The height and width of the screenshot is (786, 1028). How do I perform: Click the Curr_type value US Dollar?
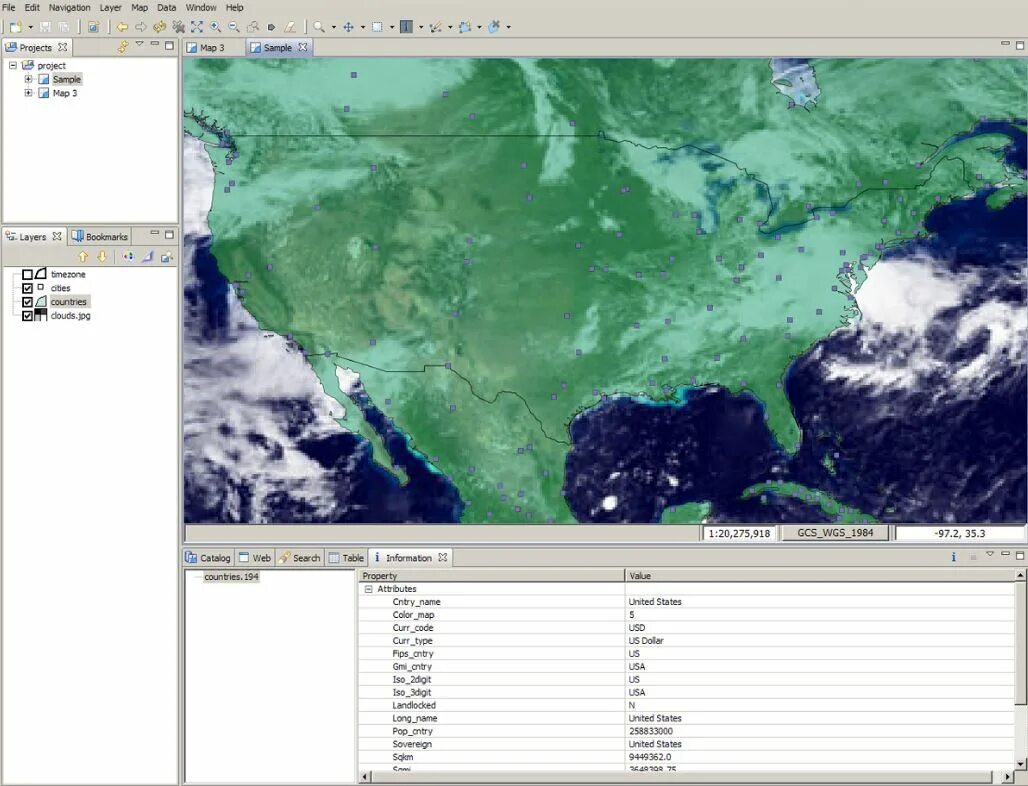pos(646,640)
